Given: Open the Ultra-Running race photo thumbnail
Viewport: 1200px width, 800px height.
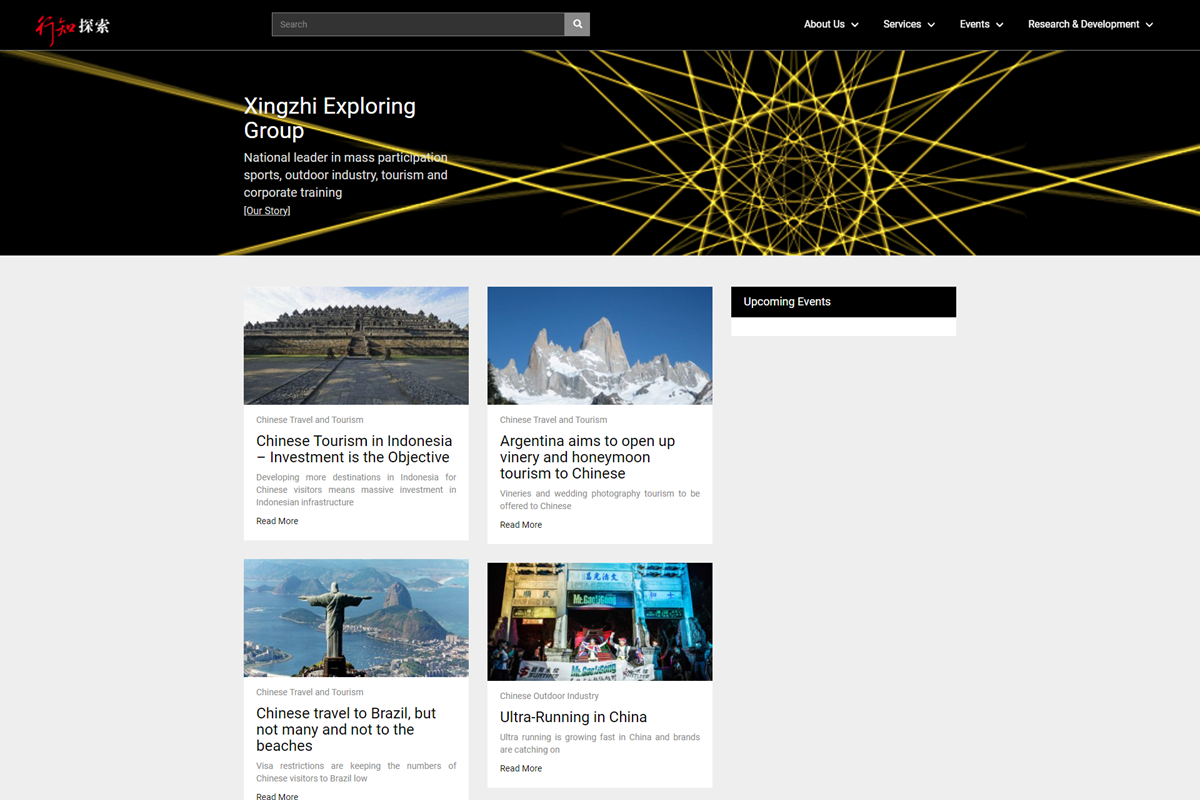Looking at the screenshot, I should pos(600,622).
